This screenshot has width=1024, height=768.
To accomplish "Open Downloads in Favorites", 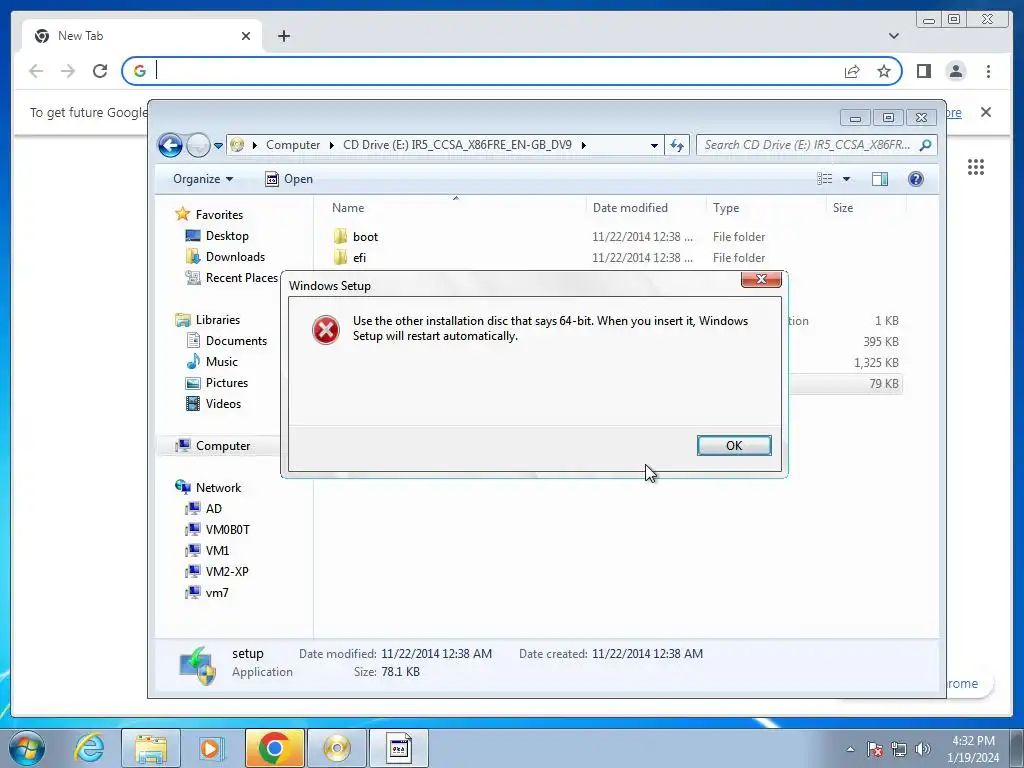I will coord(235,257).
